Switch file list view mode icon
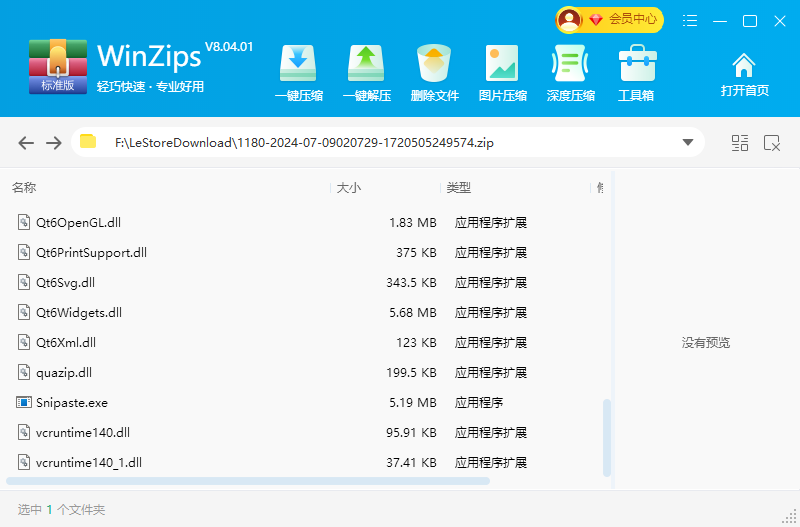The height and width of the screenshot is (527, 800). [x=740, y=143]
